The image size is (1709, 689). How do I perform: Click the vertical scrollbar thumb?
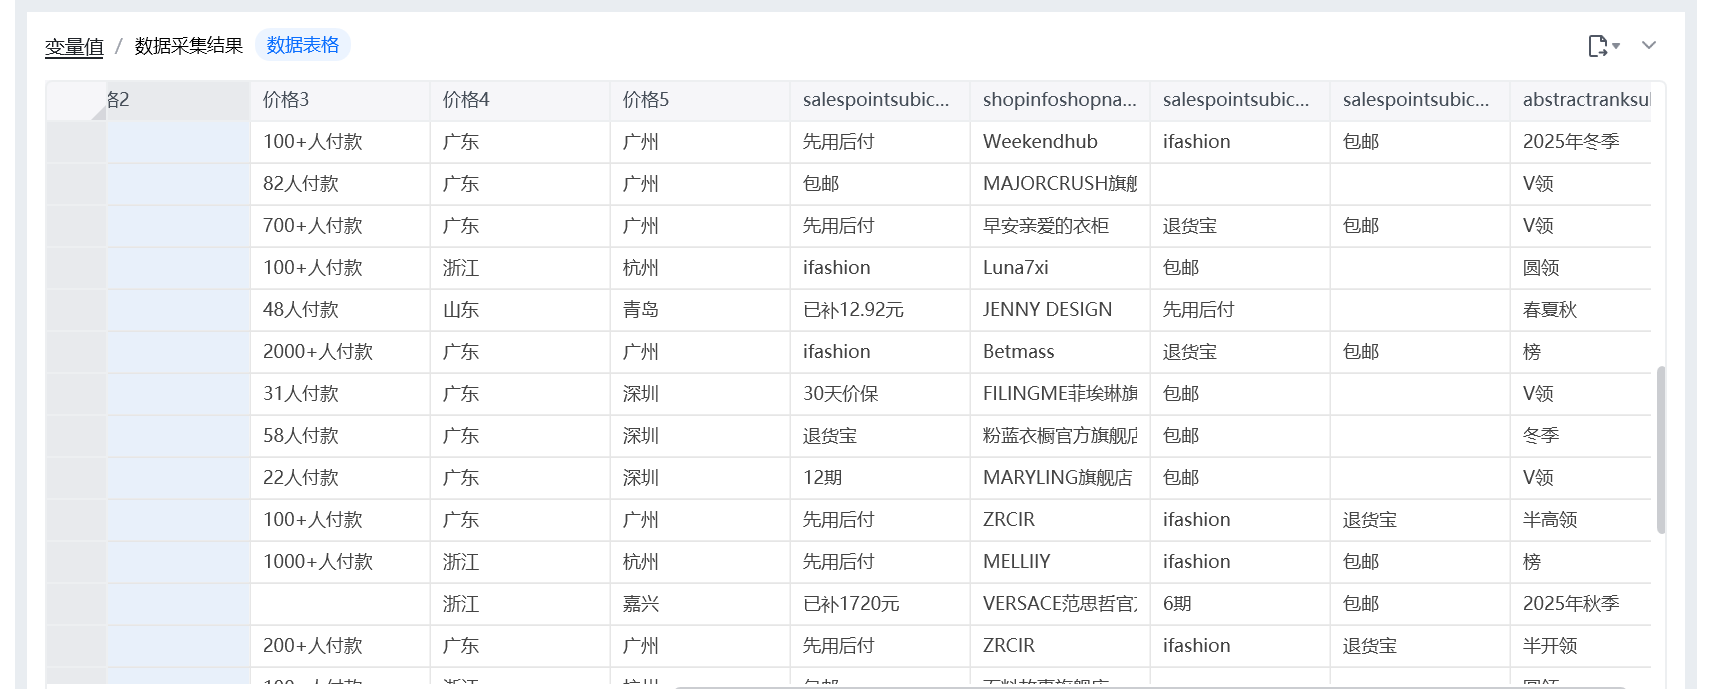1661,450
